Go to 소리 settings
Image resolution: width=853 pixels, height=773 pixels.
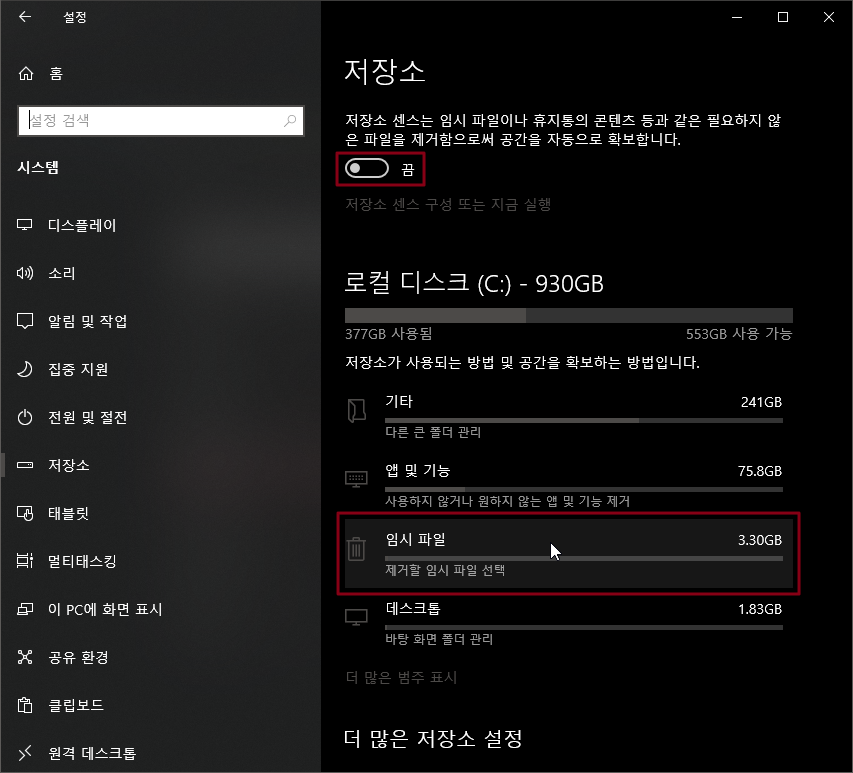160,273
